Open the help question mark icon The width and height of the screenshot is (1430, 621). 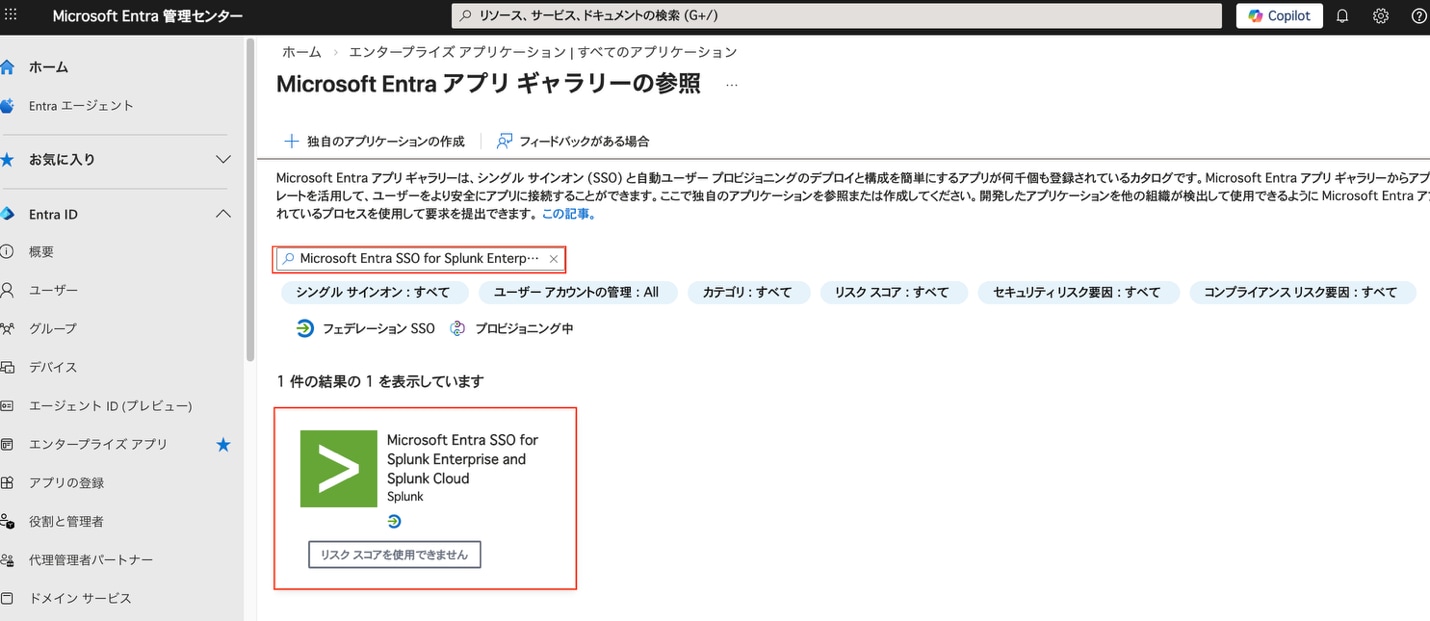point(1417,15)
